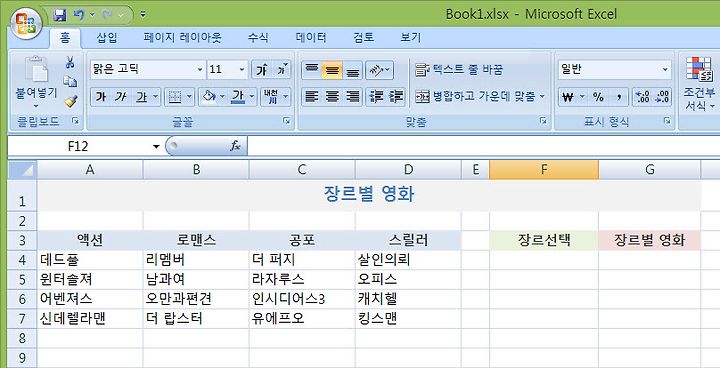The width and height of the screenshot is (720, 368).
Task: Open the Office button menu
Action: [x=26, y=23]
